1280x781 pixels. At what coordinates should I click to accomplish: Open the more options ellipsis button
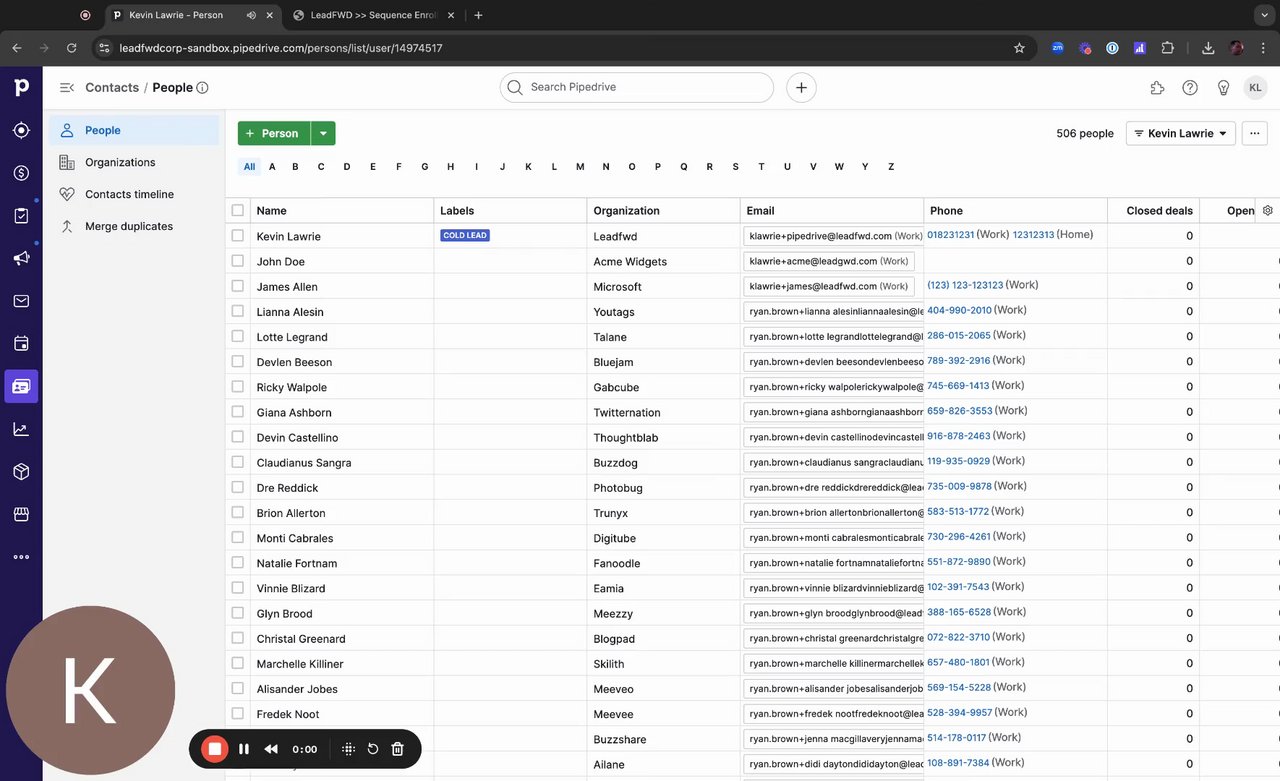click(1255, 133)
